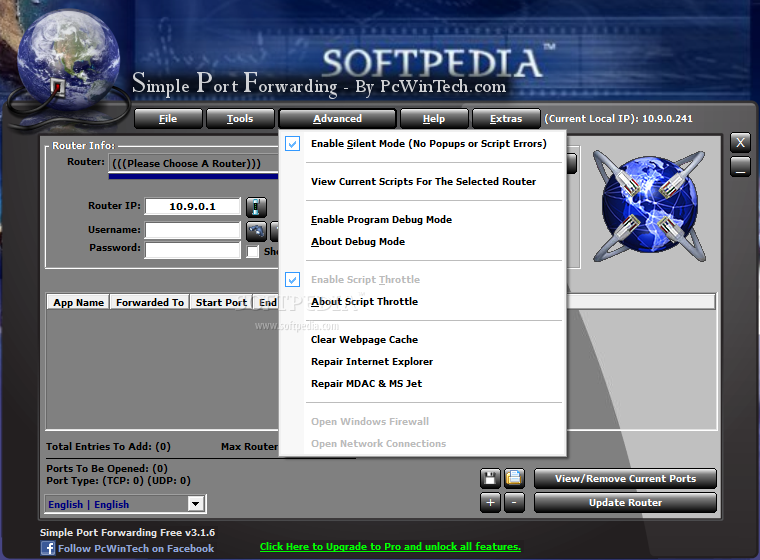The image size is (760, 560).
Task: Click the plus add entry button
Action: coord(490,503)
